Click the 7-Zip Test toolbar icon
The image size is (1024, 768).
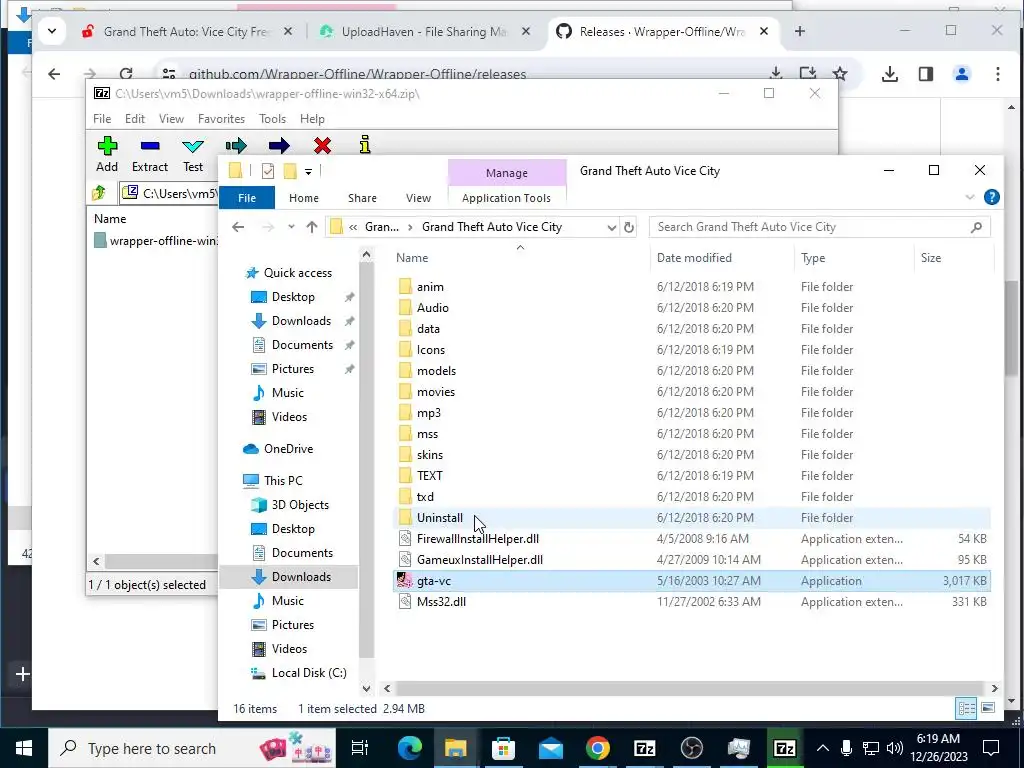(x=193, y=146)
